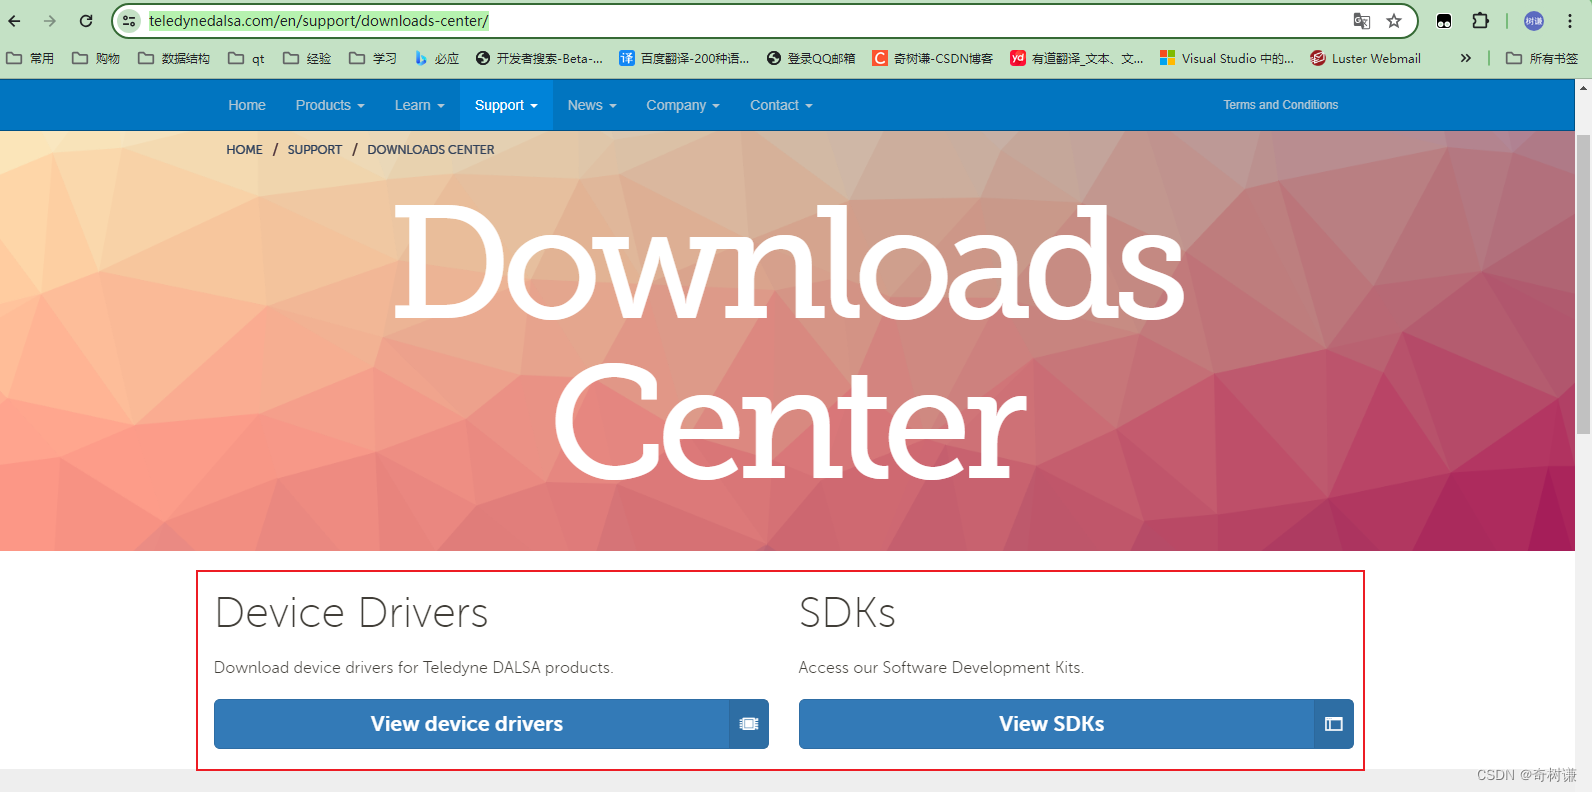Open the Luster Webmail bookmark
1592x792 pixels.
1366,58
